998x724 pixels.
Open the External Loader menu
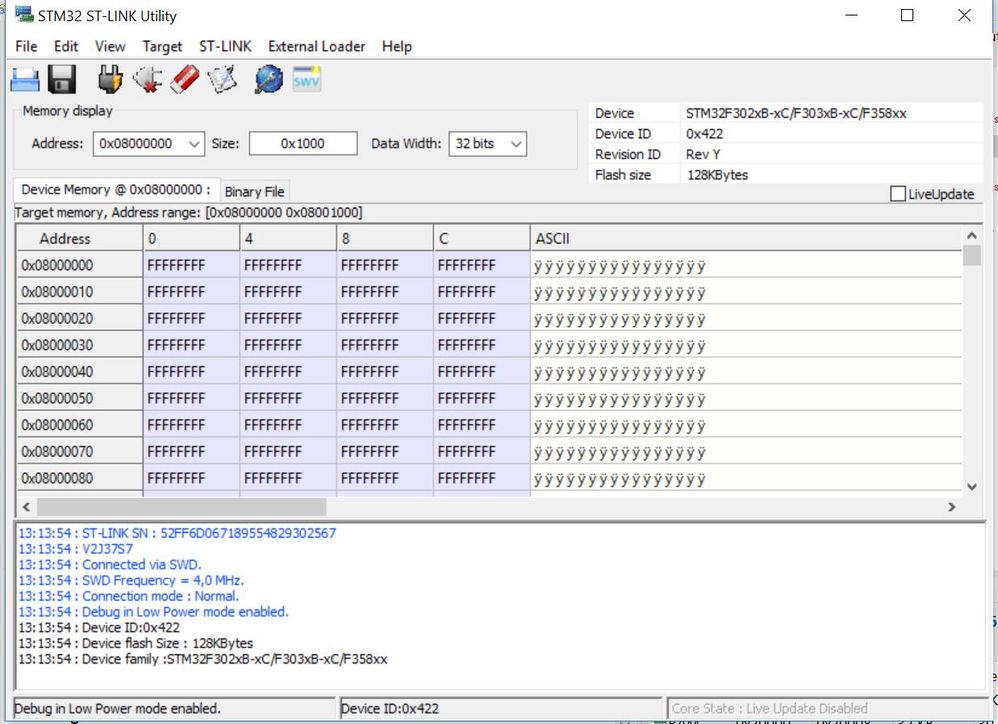click(316, 46)
